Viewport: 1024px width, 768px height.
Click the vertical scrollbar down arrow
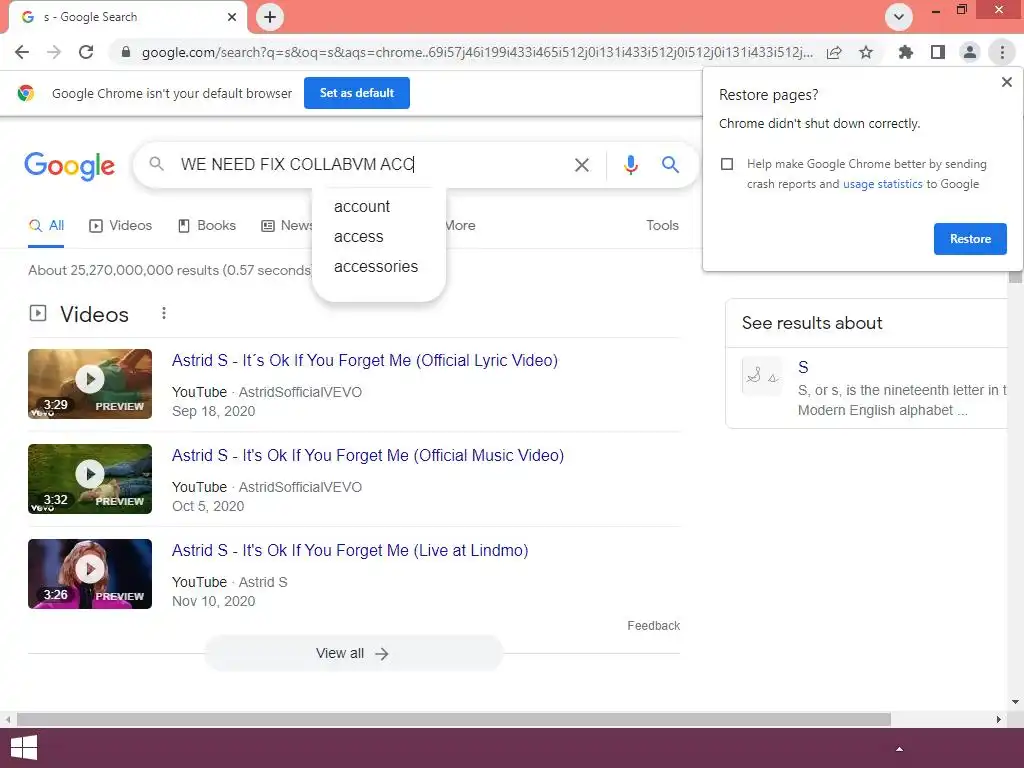pos(1015,702)
